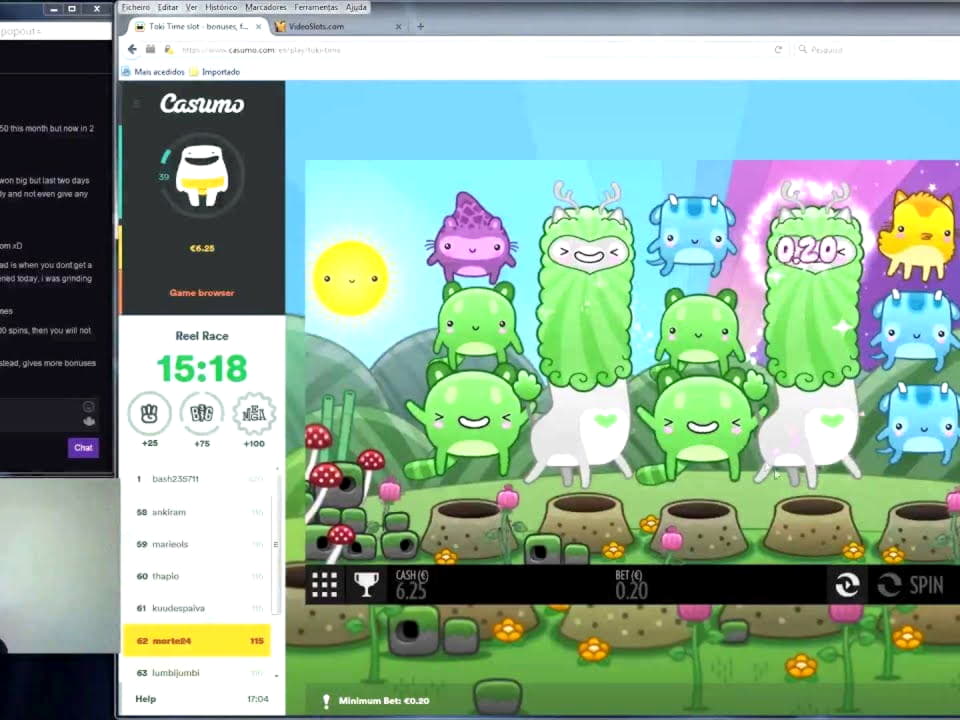The image size is (960, 720).
Task: Close the Toki Time slot tab
Action: pos(259,26)
